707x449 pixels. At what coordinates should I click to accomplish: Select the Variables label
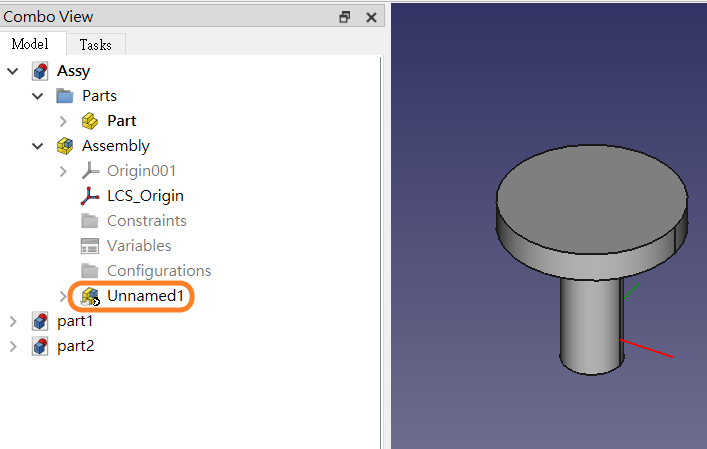(x=139, y=246)
